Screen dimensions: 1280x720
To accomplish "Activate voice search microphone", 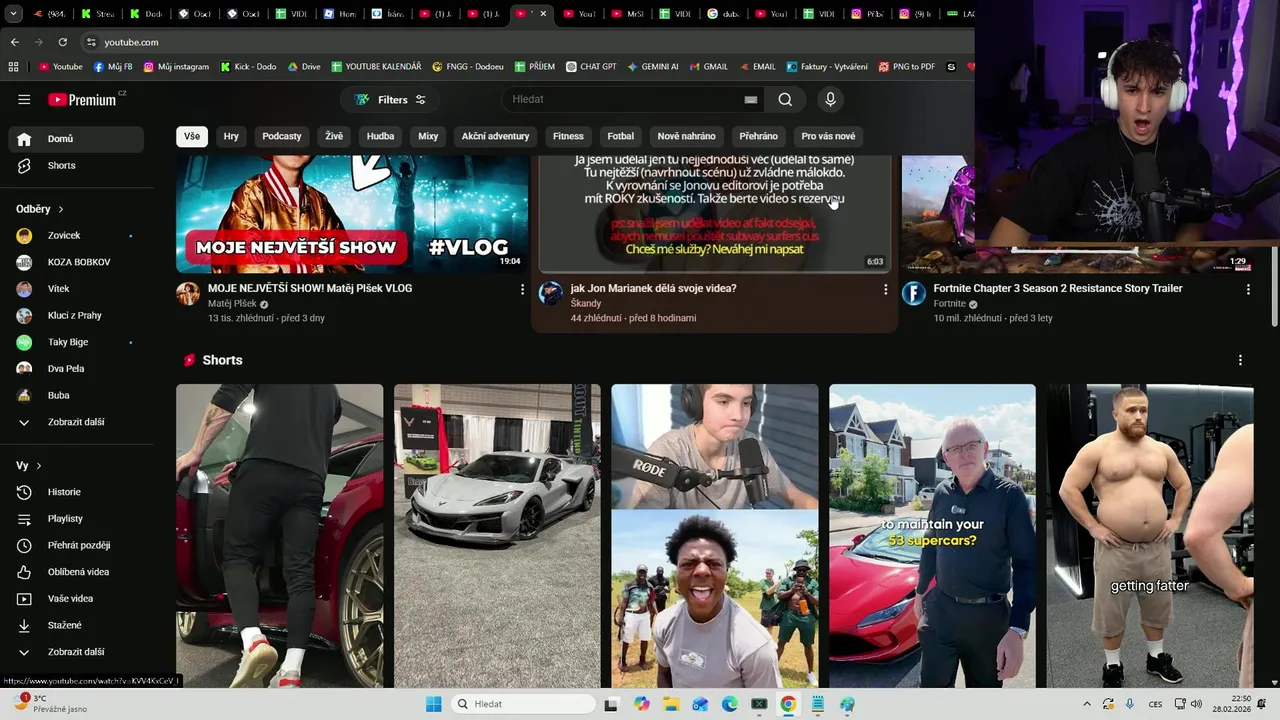I will tap(830, 99).
